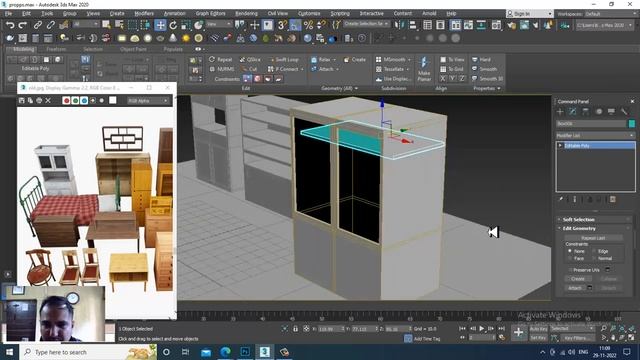
Task: Redo the undone action
Action: point(23,25)
